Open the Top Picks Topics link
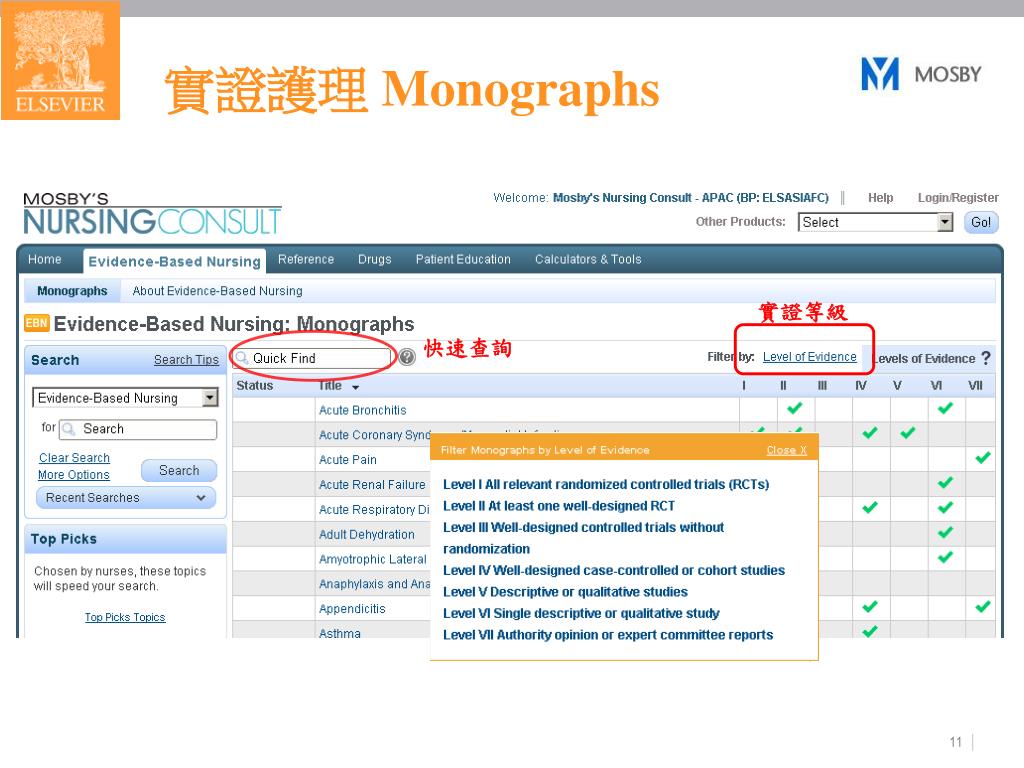This screenshot has width=1024, height=768. (125, 617)
